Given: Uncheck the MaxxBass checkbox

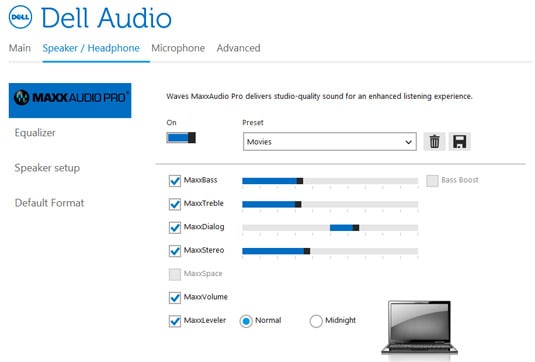Looking at the screenshot, I should pos(175,180).
